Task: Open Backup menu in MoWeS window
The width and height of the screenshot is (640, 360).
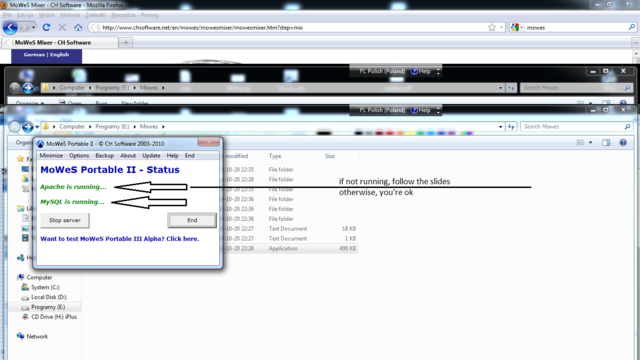Action: pos(104,156)
